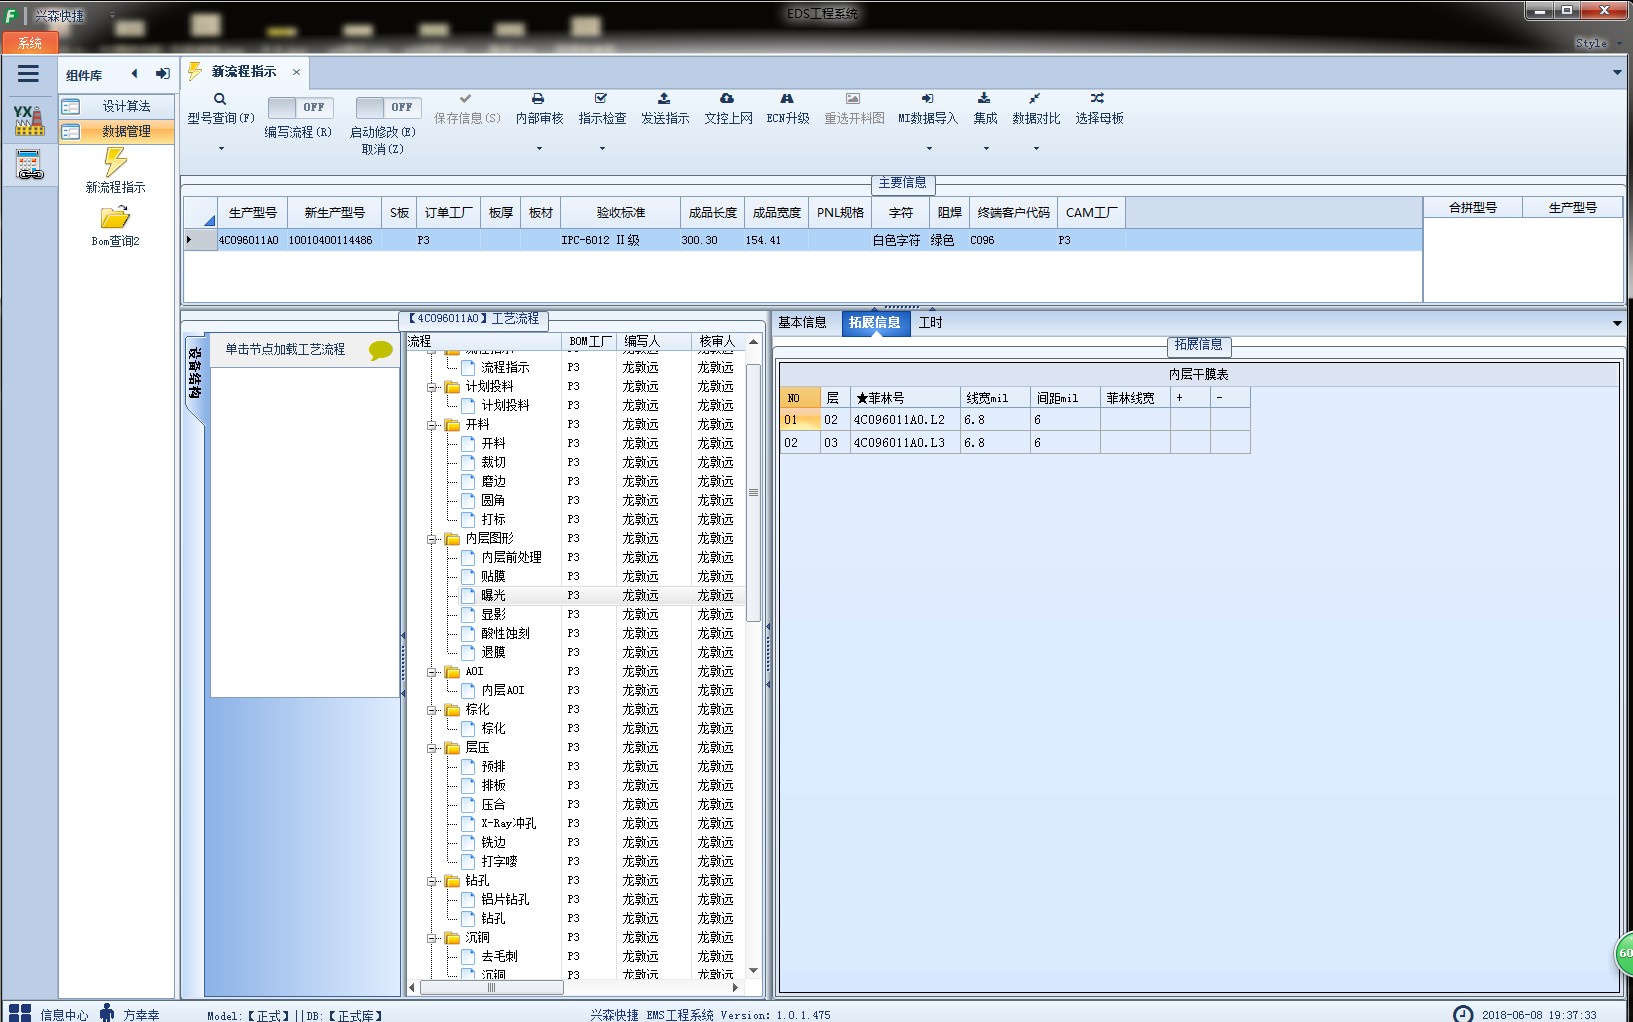
Task: Open 信息中心 windows icon in the status bar
Action: click(20, 1013)
